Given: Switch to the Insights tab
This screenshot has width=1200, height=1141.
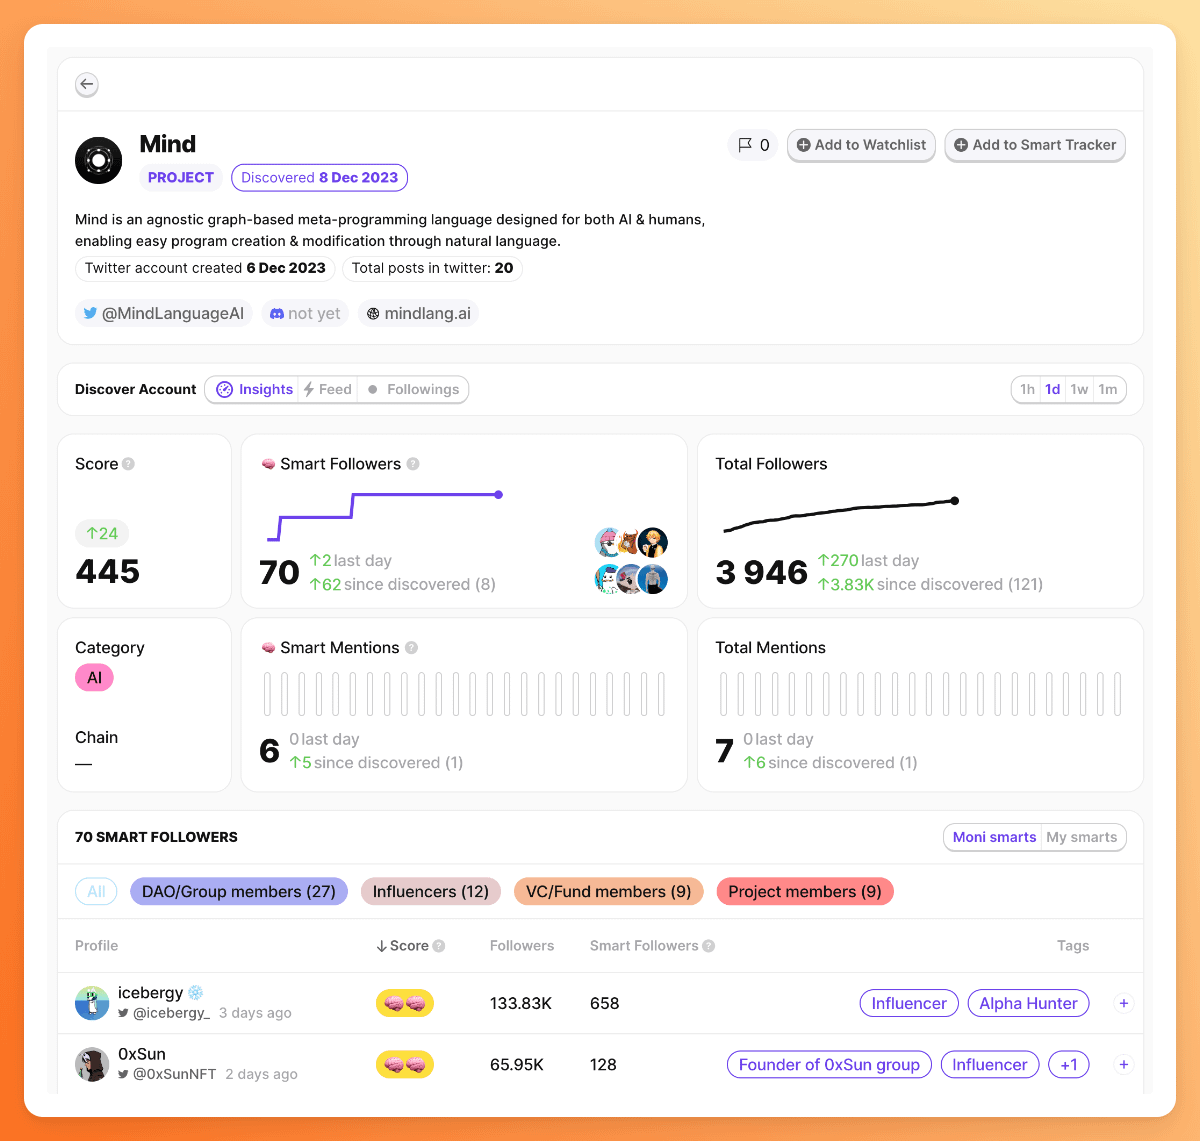Looking at the screenshot, I should tap(255, 389).
